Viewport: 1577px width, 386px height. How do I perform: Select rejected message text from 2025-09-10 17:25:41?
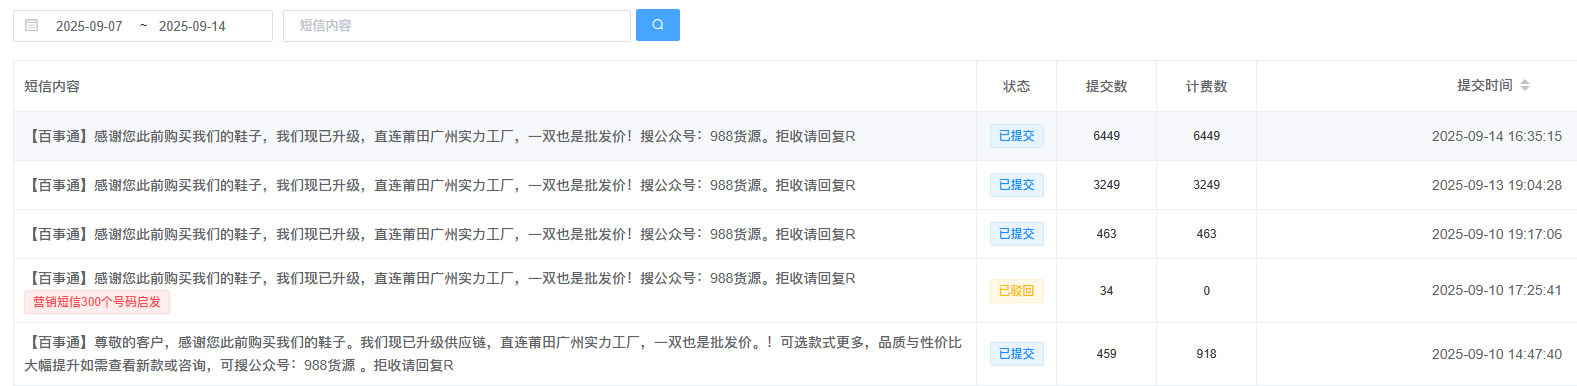pos(440,278)
